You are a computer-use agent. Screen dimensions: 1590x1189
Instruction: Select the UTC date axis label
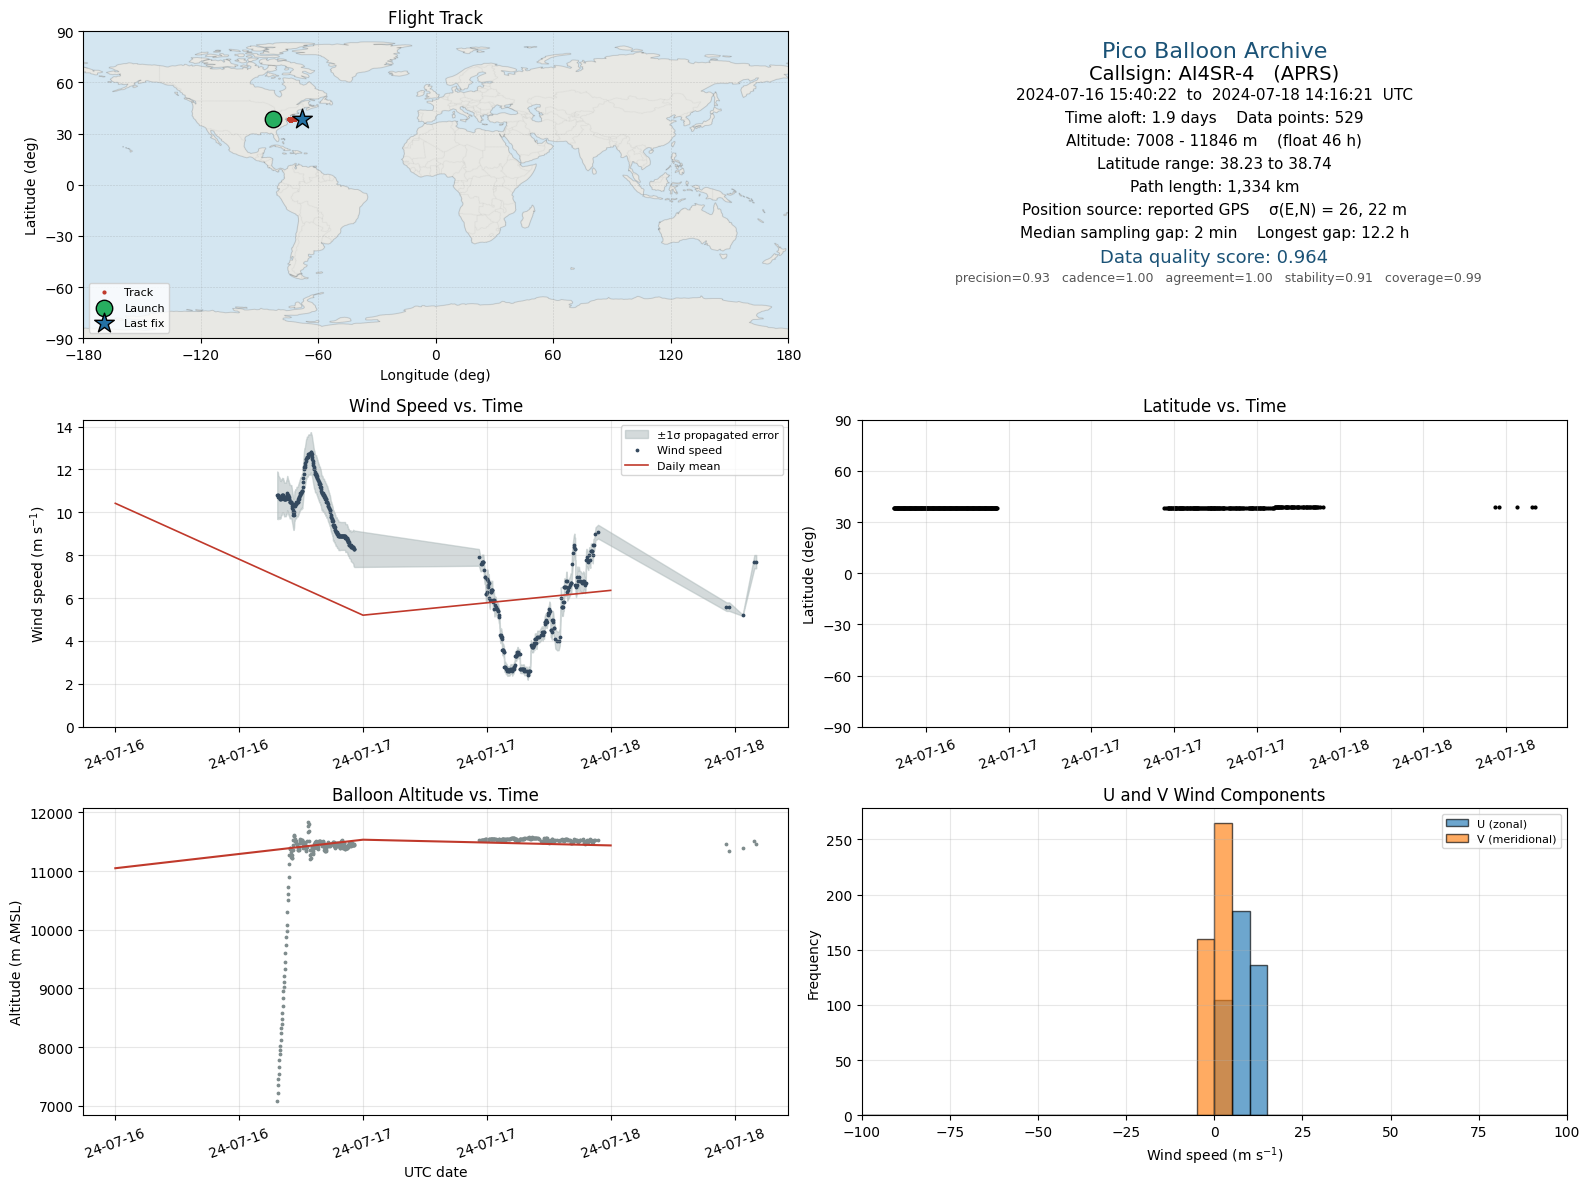tap(435, 1172)
